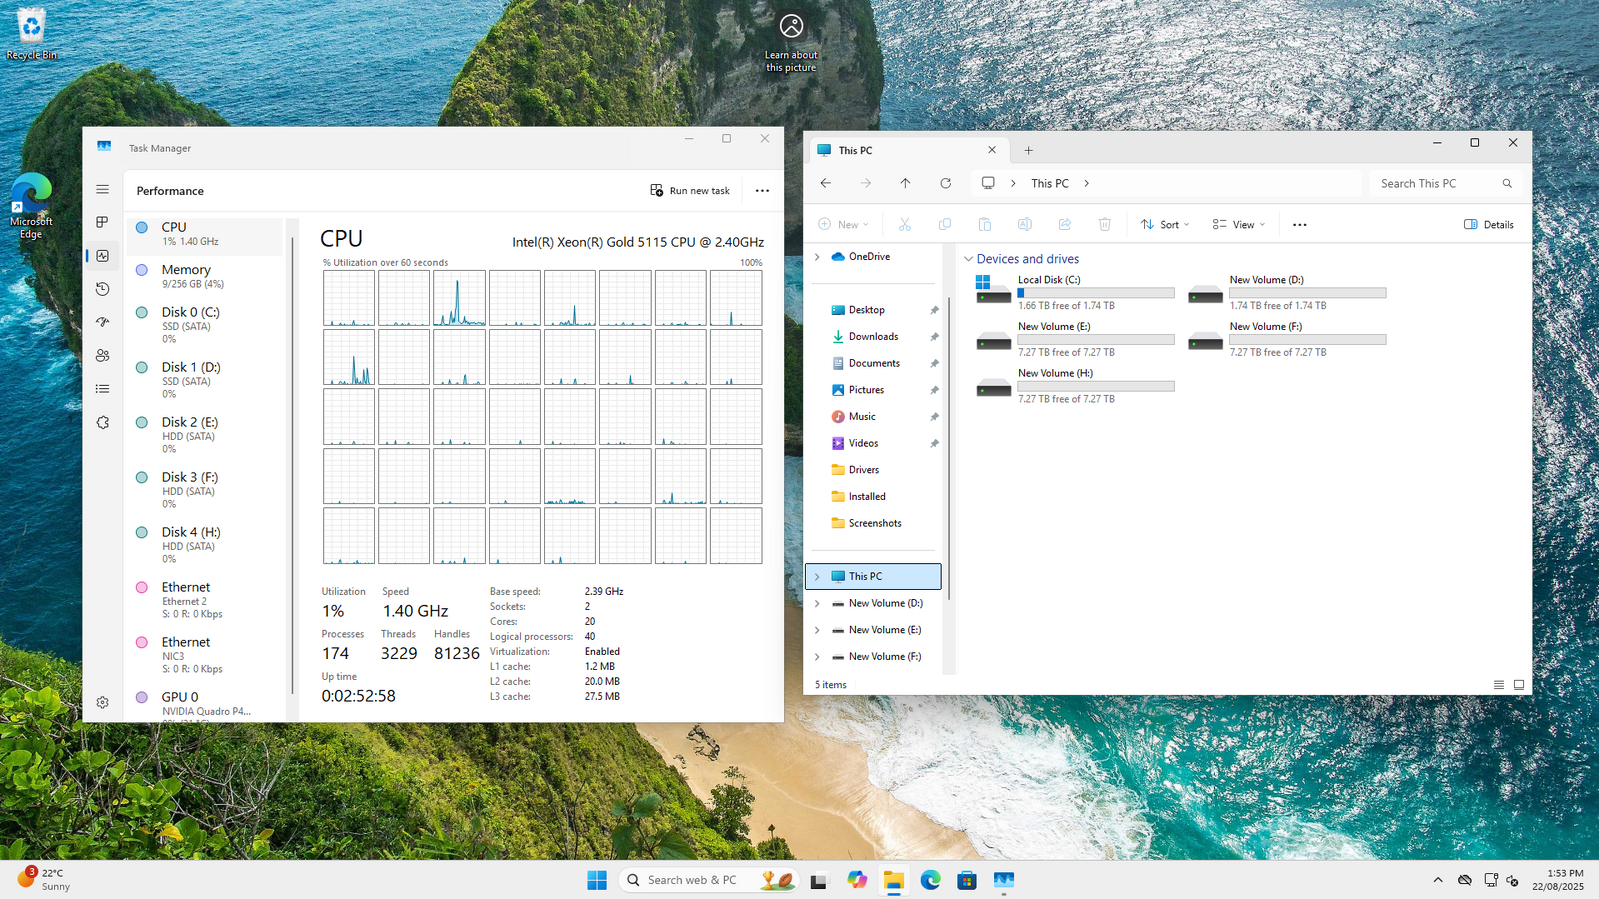Select Disk 0 (C:) performance entry
The image size is (1599, 899).
205,325
